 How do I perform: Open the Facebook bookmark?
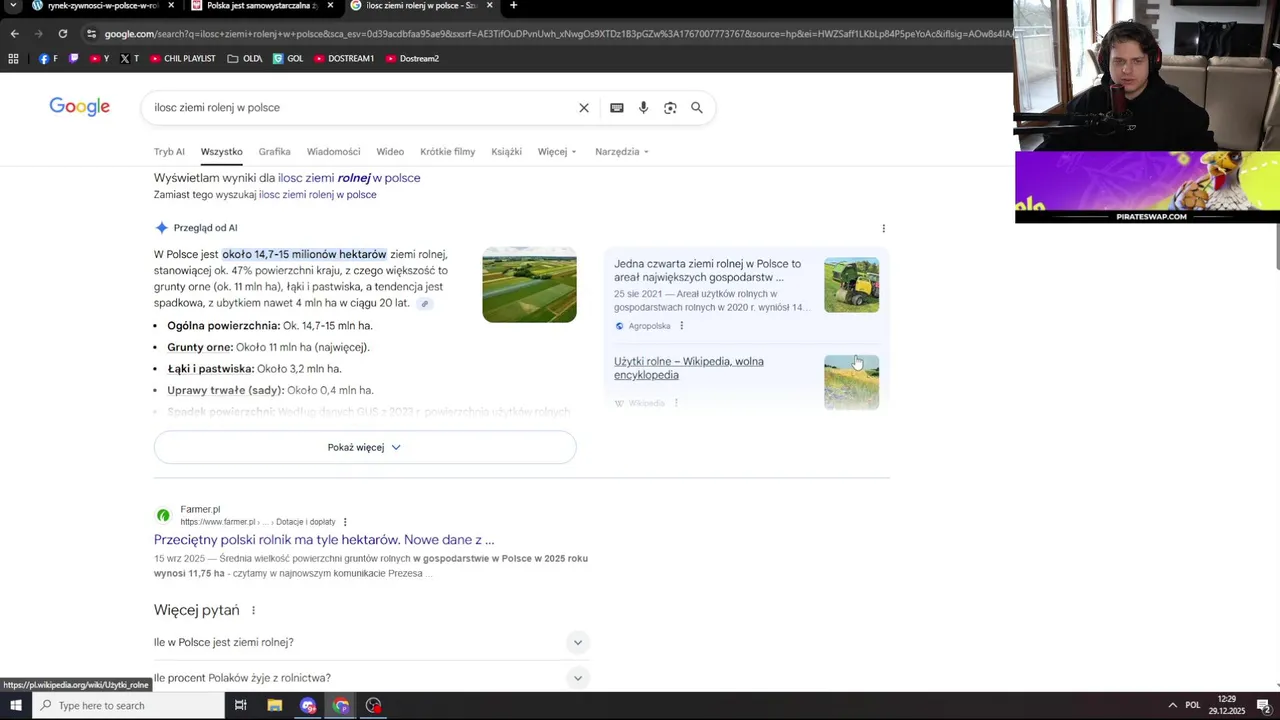tap(48, 59)
